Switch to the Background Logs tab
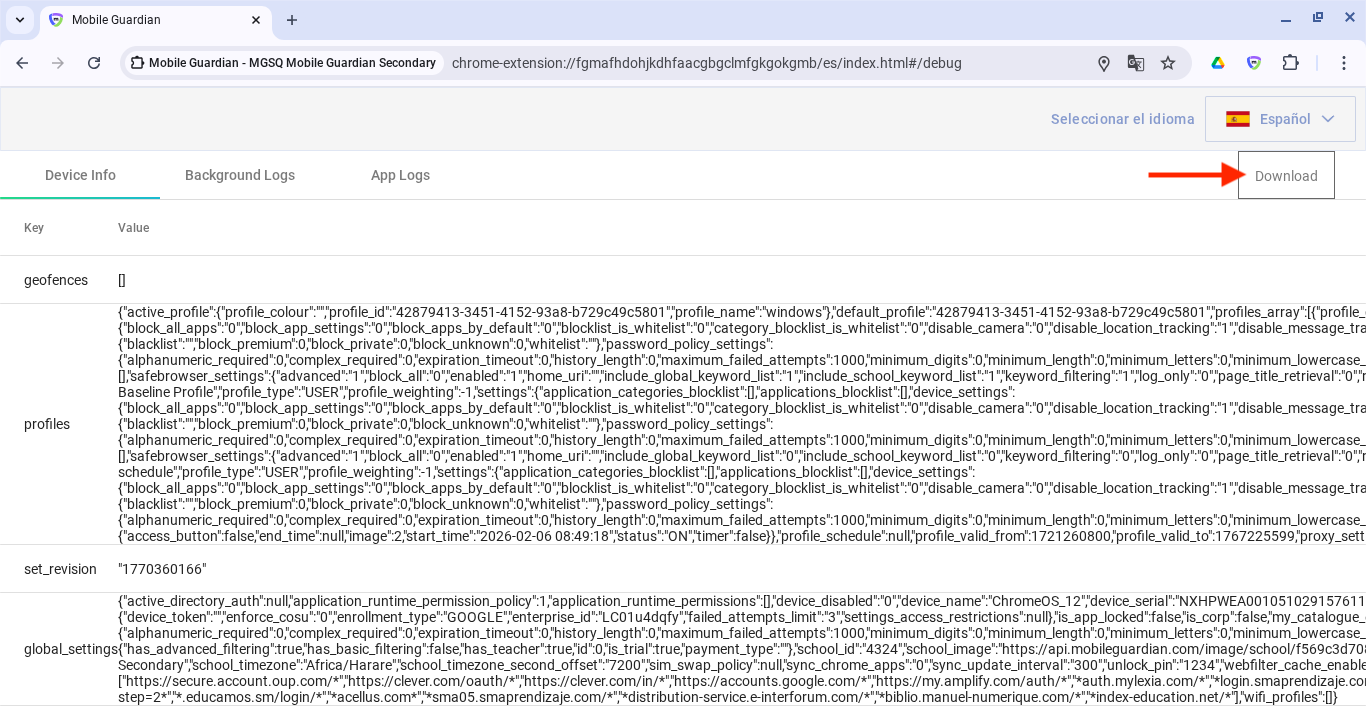Image resolution: width=1366 pixels, height=720 pixels. click(240, 175)
